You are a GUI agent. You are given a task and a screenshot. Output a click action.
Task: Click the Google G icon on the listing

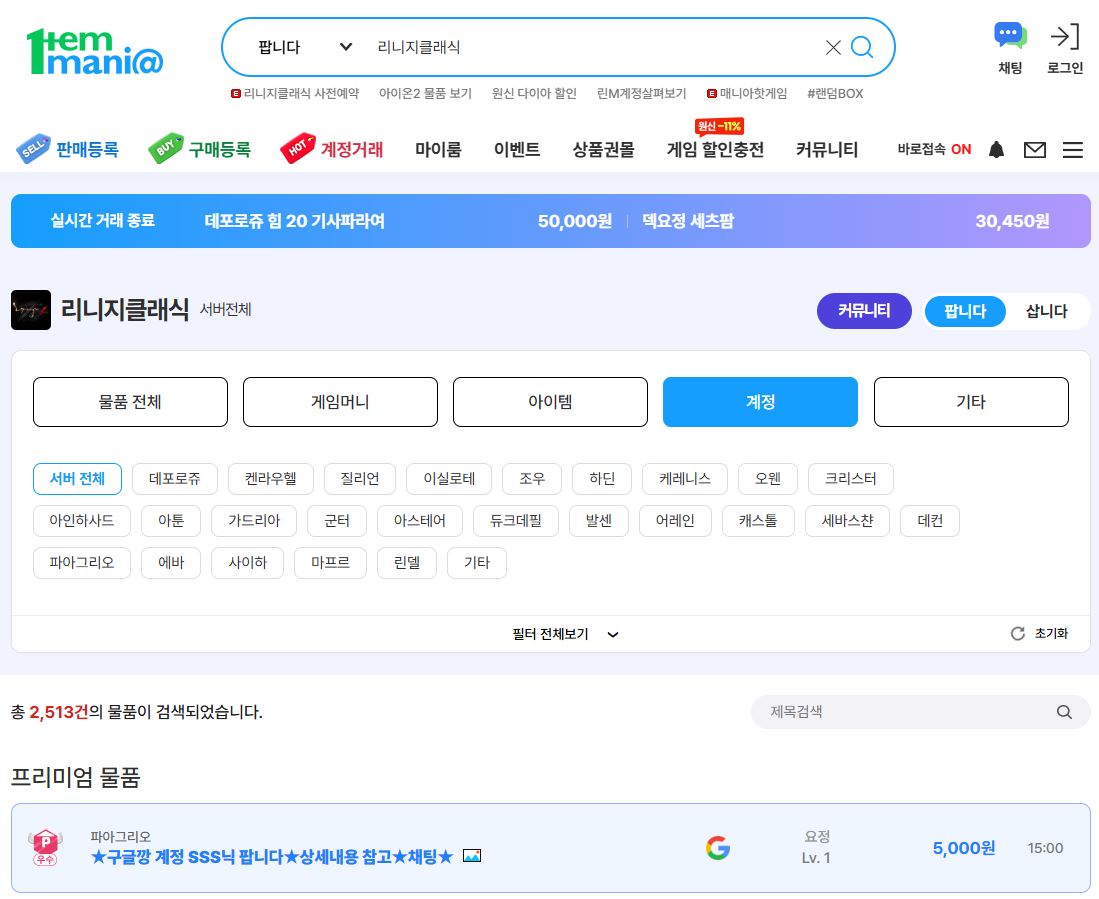click(718, 848)
